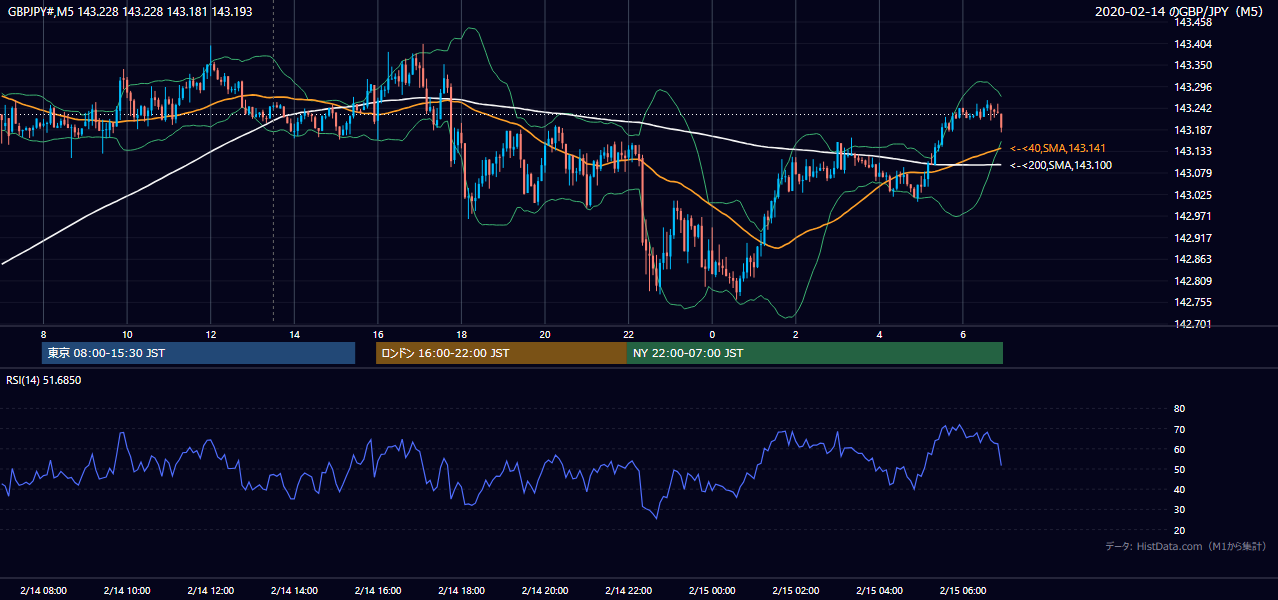1278x600 pixels.
Task: Click the 2/14 16:00 date label
Action: click(377, 591)
